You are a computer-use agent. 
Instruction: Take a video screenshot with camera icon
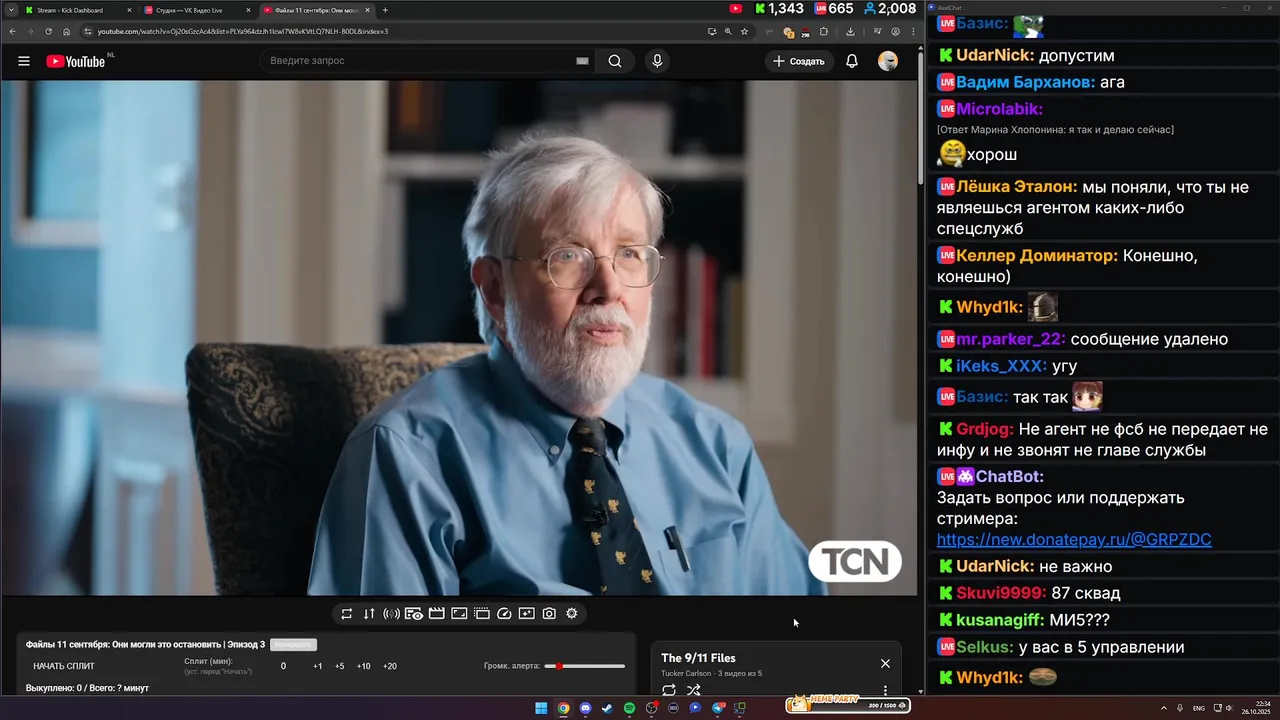pos(549,614)
